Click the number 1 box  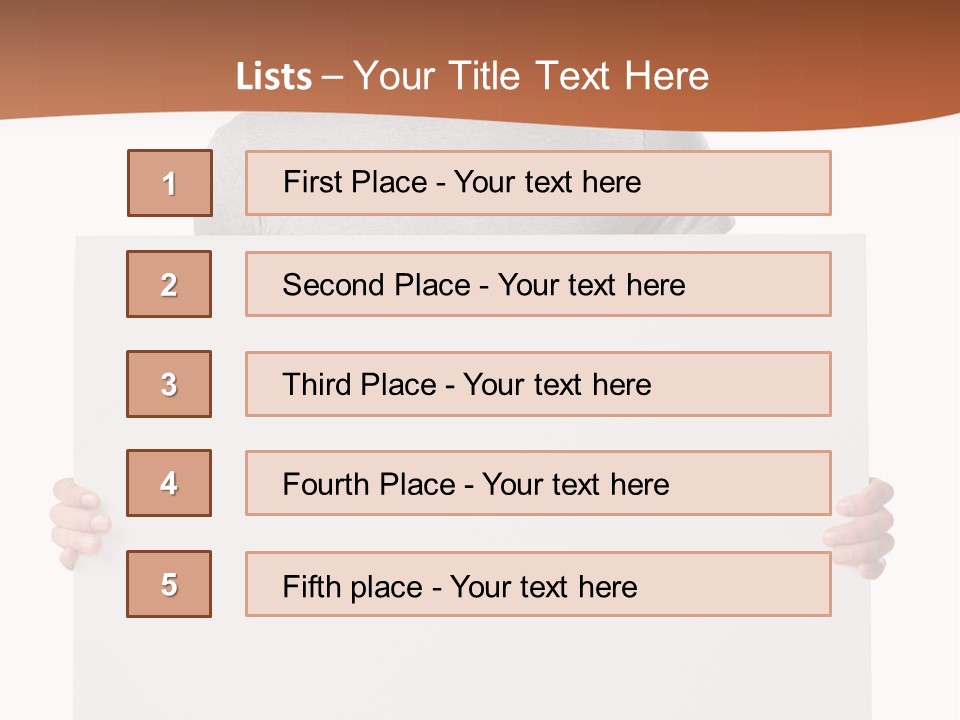click(x=170, y=183)
